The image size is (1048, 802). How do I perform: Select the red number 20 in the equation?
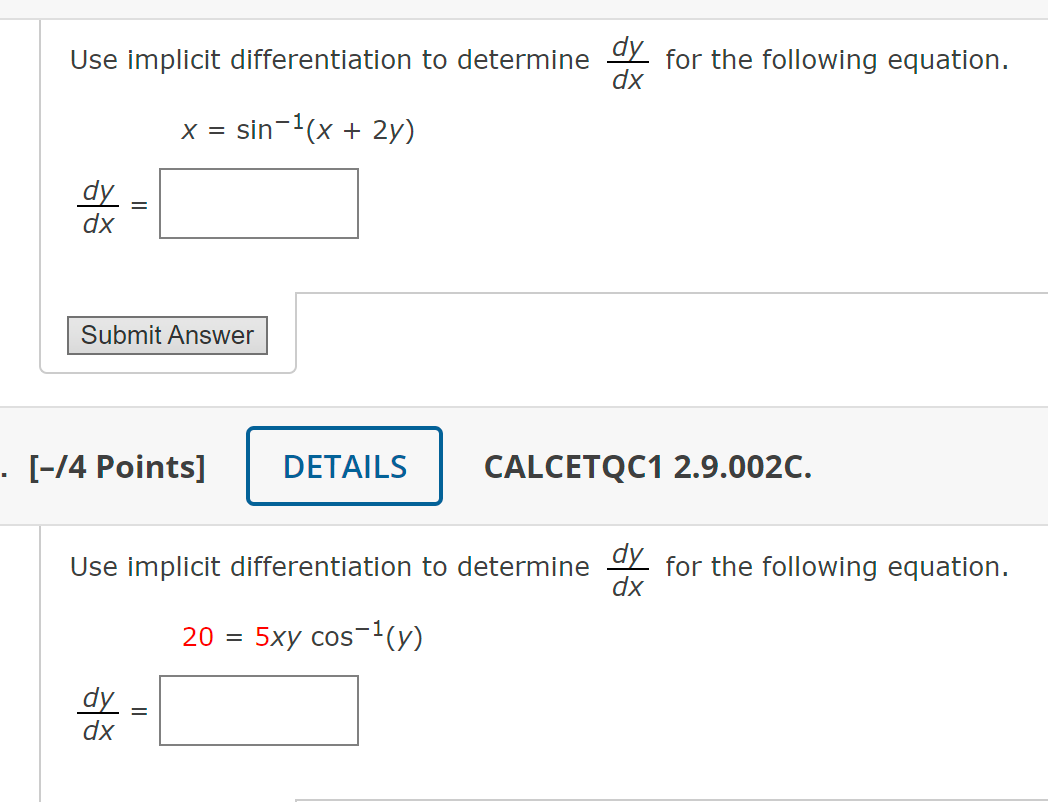199,637
